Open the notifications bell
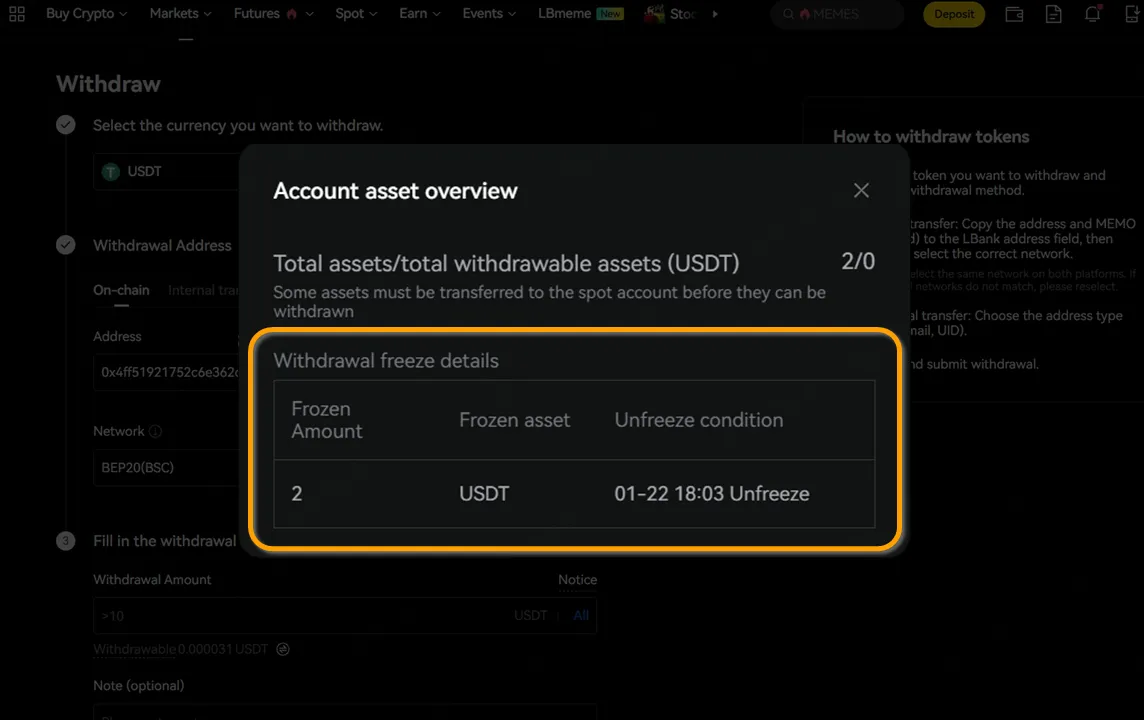This screenshot has height=720, width=1144. pyautogui.click(x=1092, y=14)
